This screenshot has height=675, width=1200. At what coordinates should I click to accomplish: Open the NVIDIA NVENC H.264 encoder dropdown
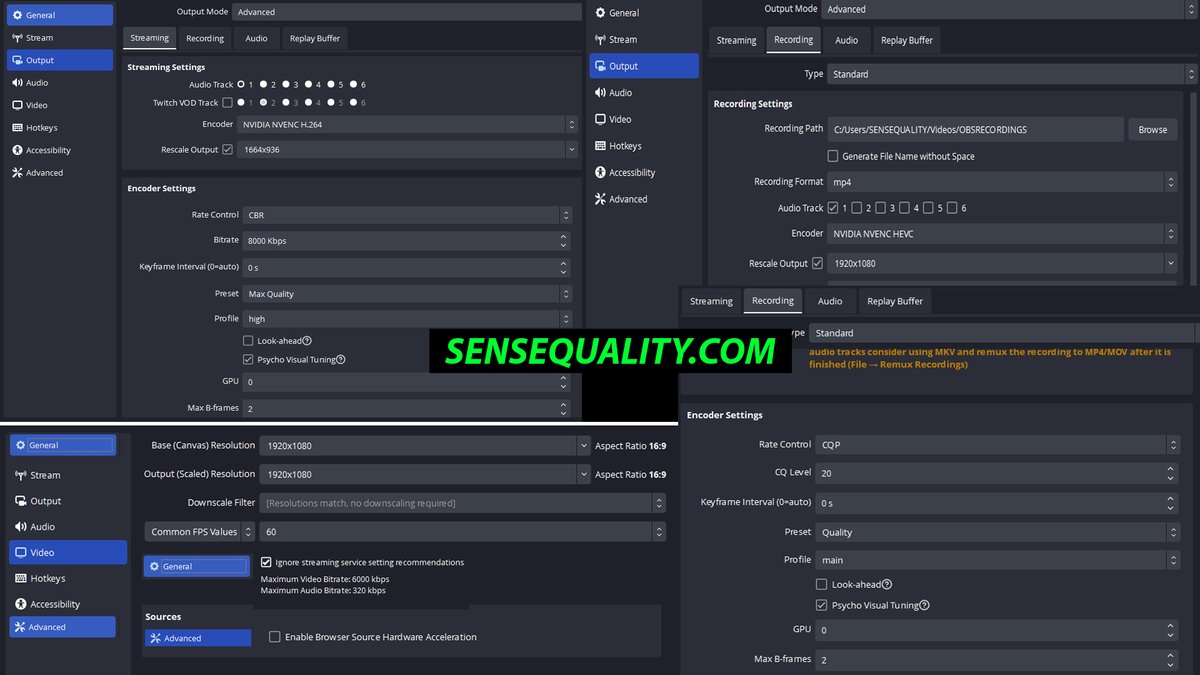coord(407,125)
